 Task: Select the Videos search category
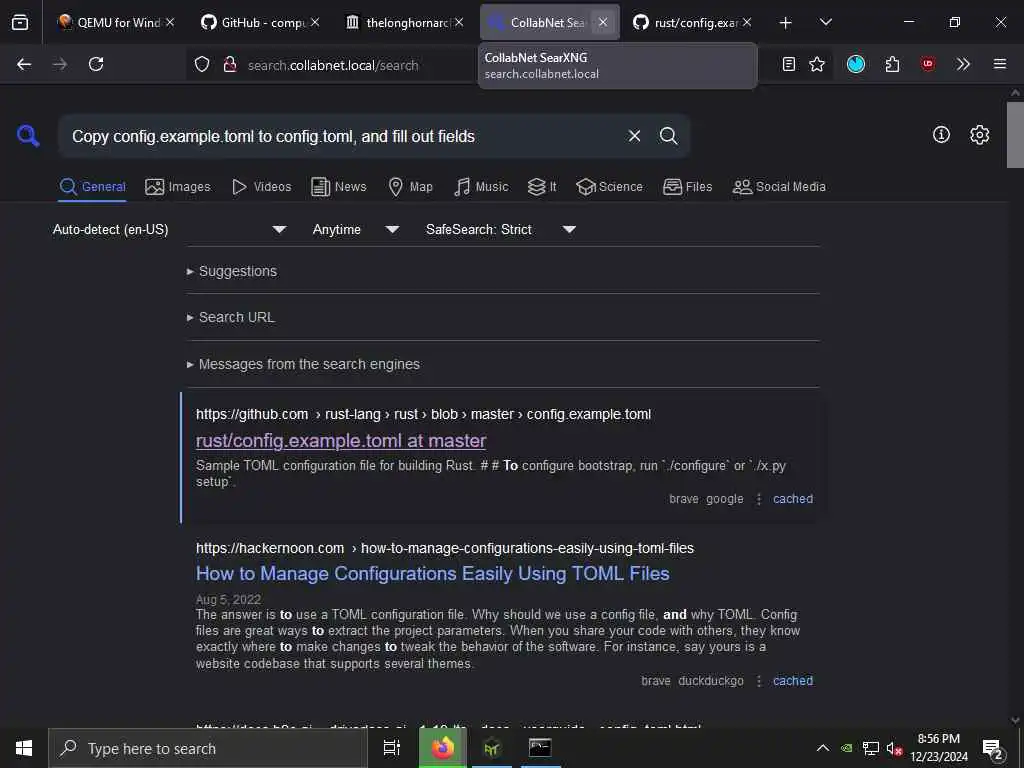[261, 187]
